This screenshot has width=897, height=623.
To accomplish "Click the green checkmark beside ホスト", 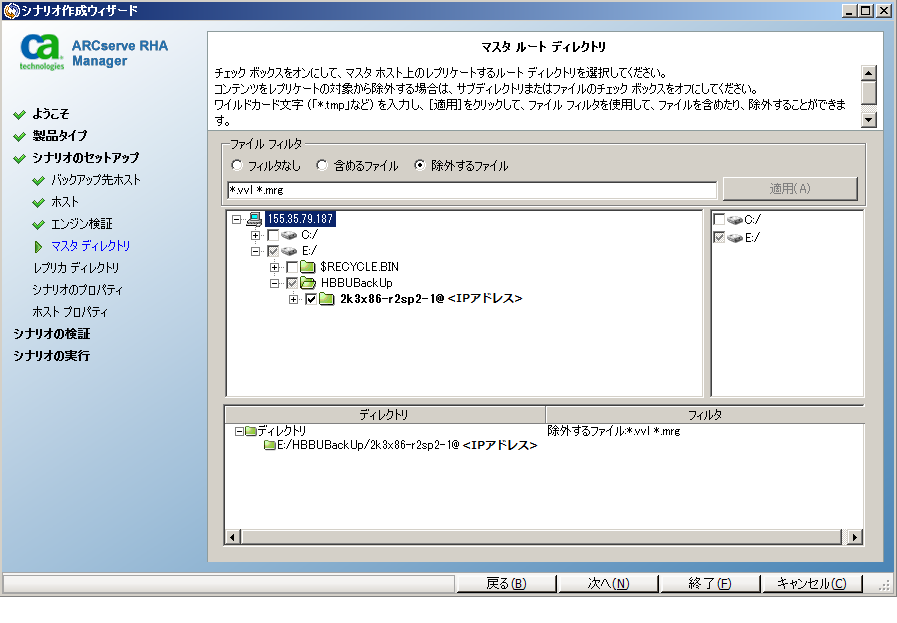I will point(38,203).
